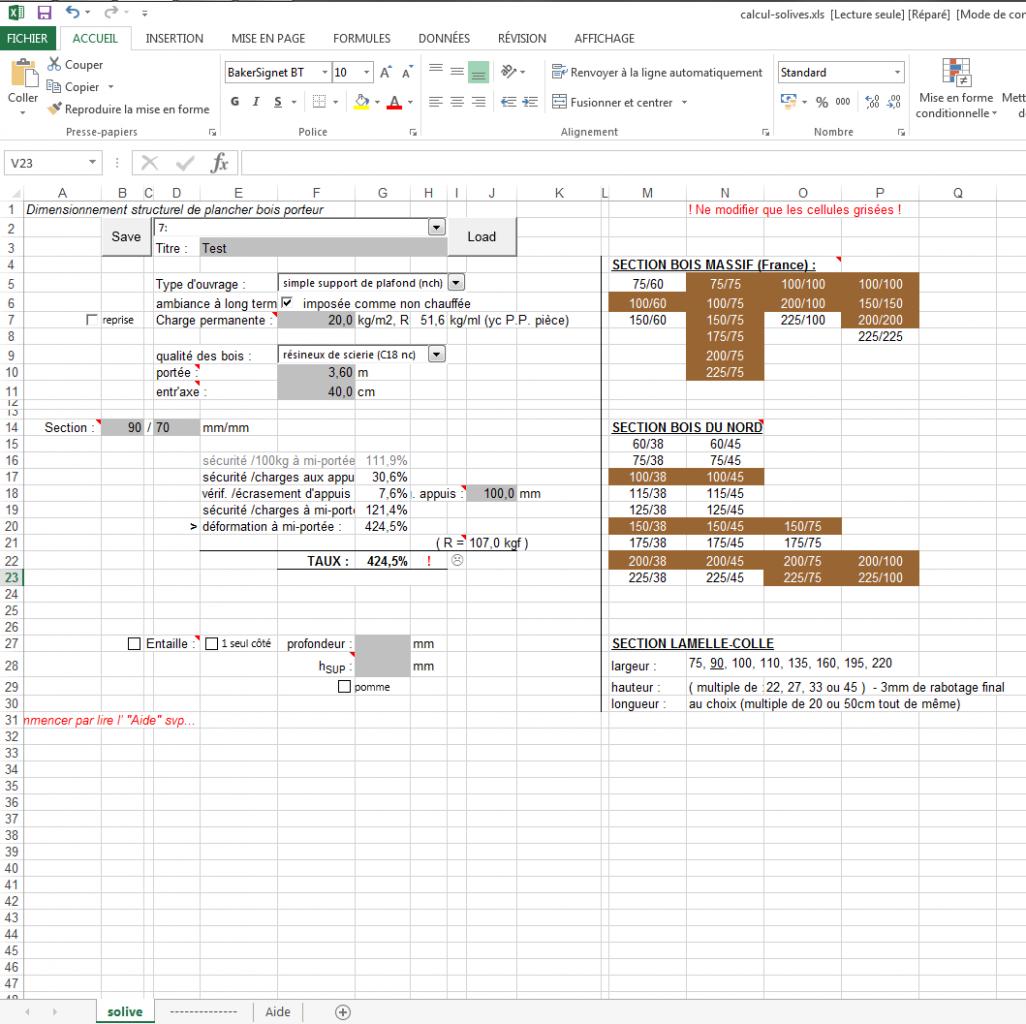Apply thousands separator (000) format
The width and height of the screenshot is (1026, 1024).
click(x=843, y=101)
